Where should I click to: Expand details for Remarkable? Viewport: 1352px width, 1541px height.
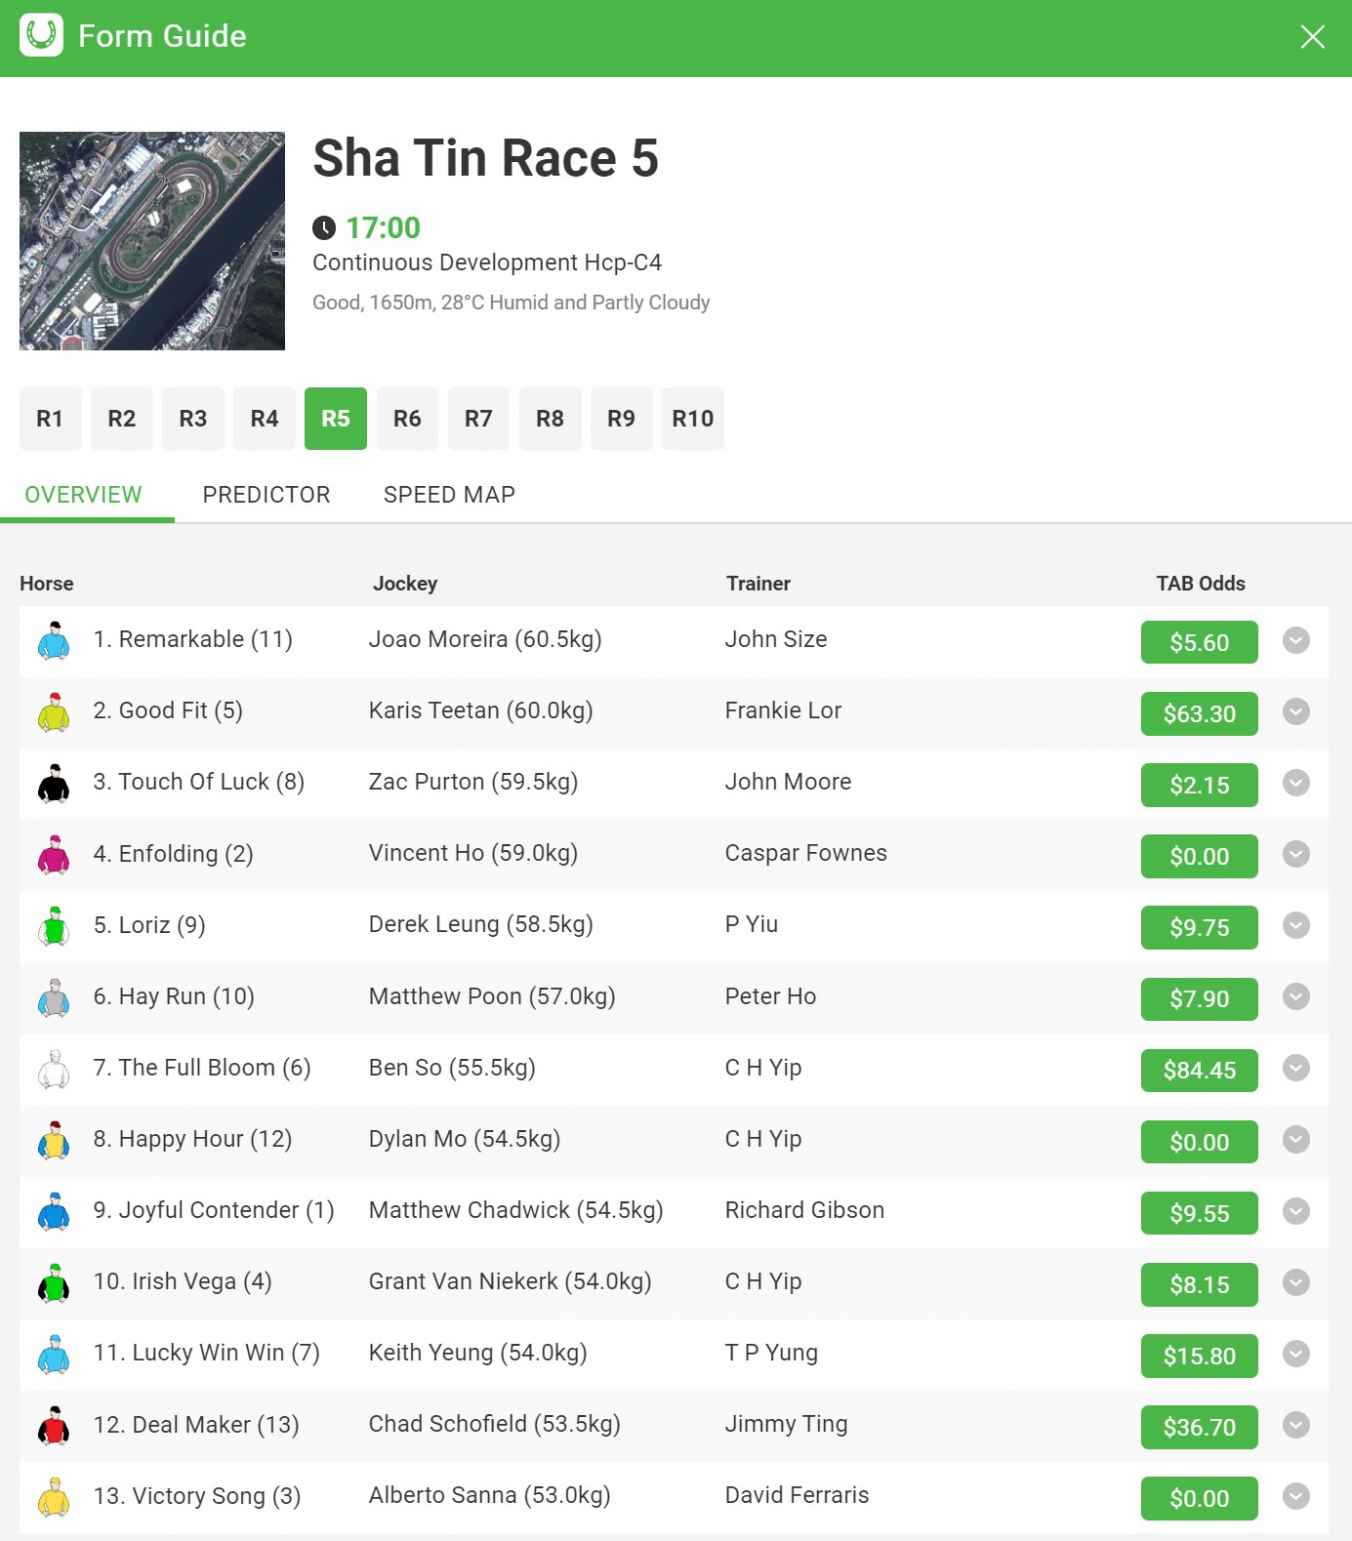pos(1296,640)
